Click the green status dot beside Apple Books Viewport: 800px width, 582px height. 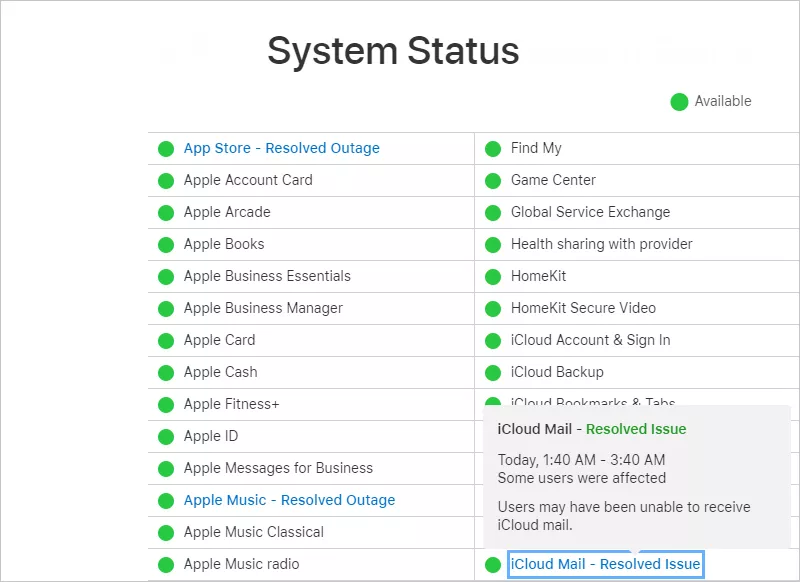(166, 245)
